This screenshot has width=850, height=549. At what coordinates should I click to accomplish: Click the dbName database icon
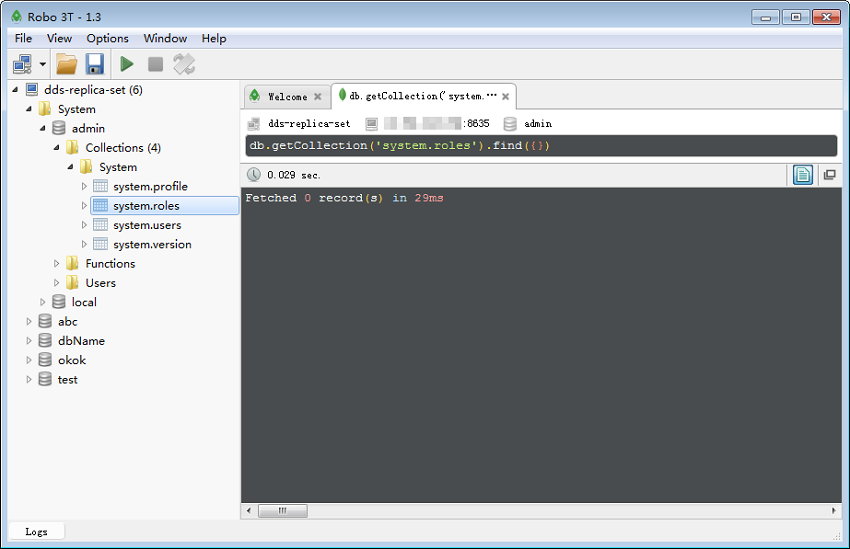click(45, 341)
